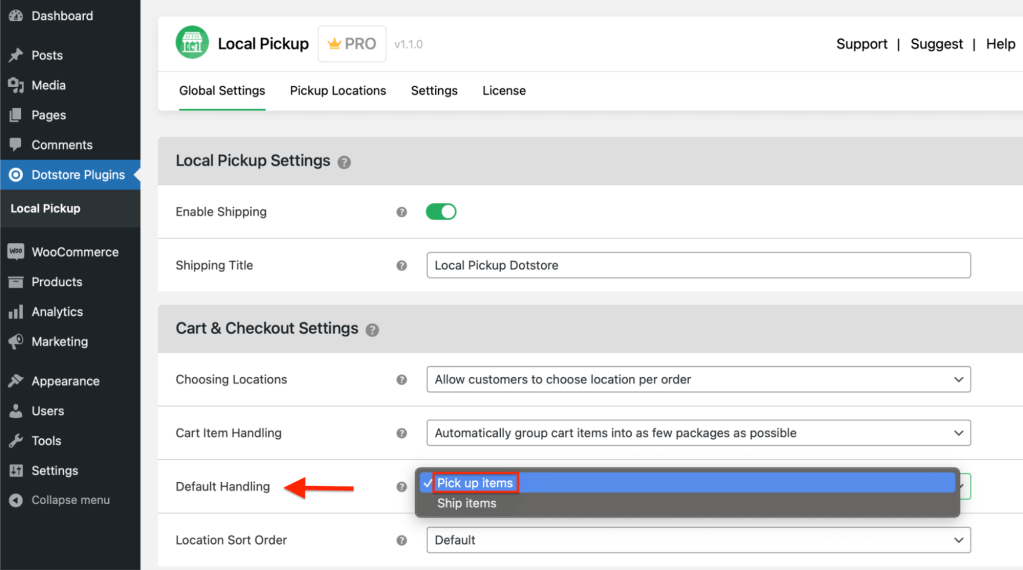Click help icon next to Choosing Locations
Image resolution: width=1023 pixels, height=570 pixels.
click(x=402, y=380)
